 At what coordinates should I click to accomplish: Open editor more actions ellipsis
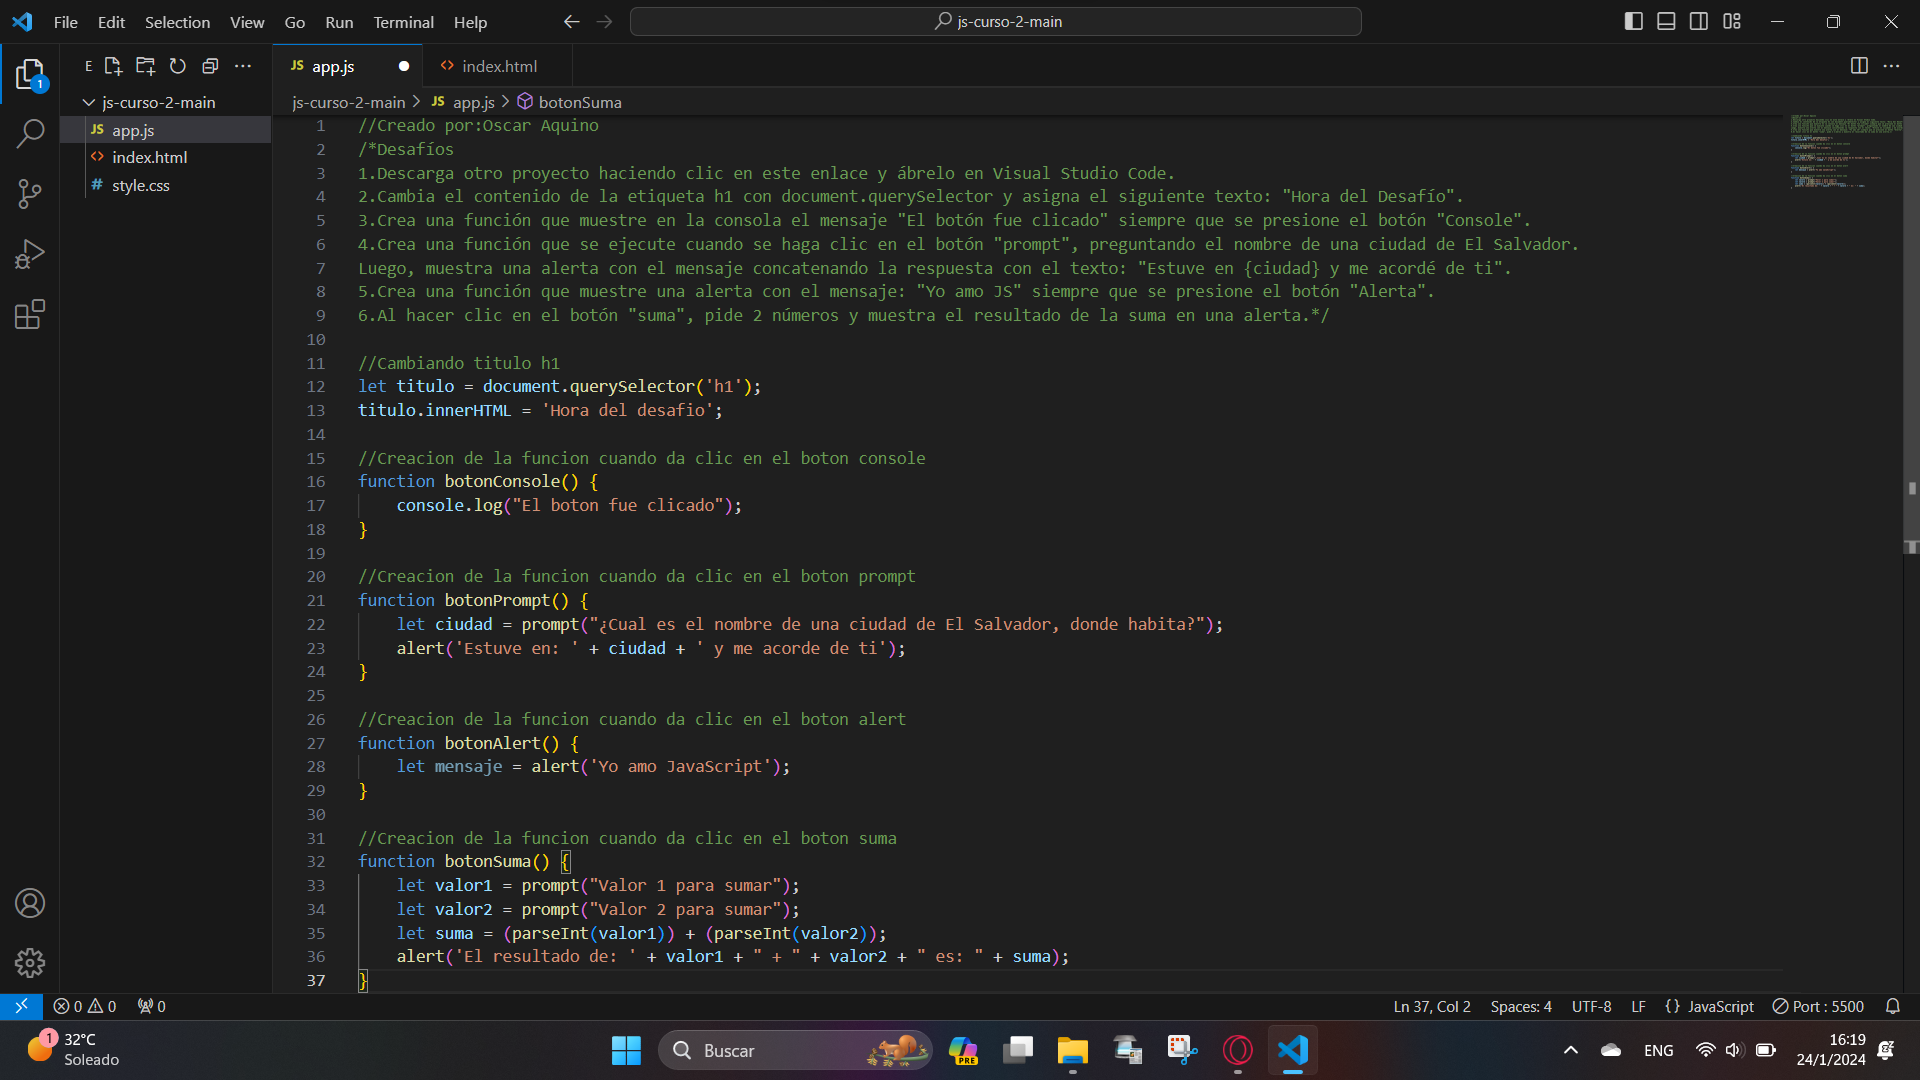(x=1891, y=66)
